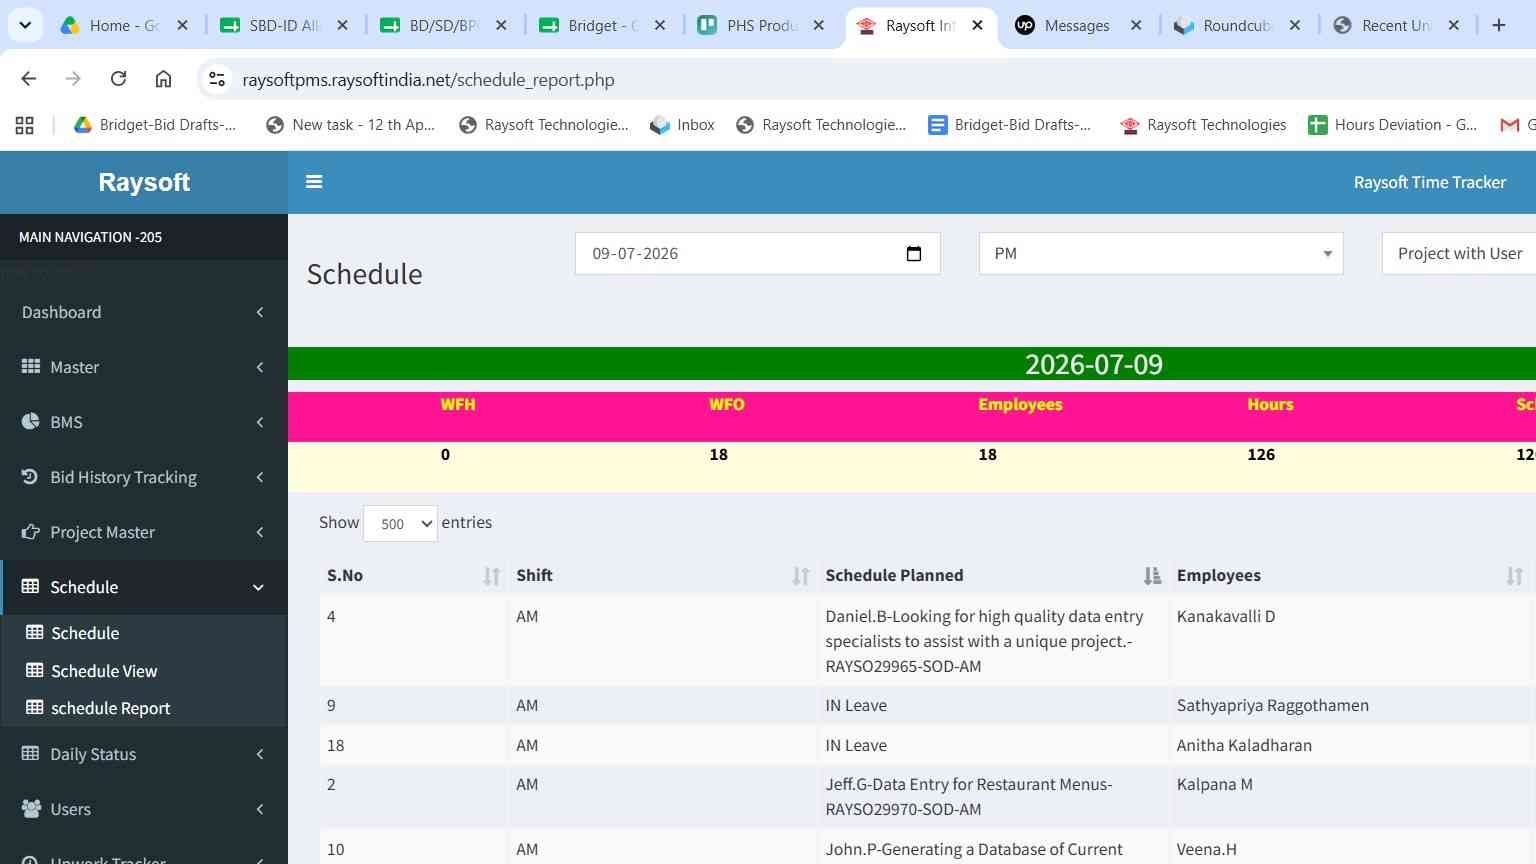Switch to the Messages browser tab
1536x864 pixels.
point(1077,25)
